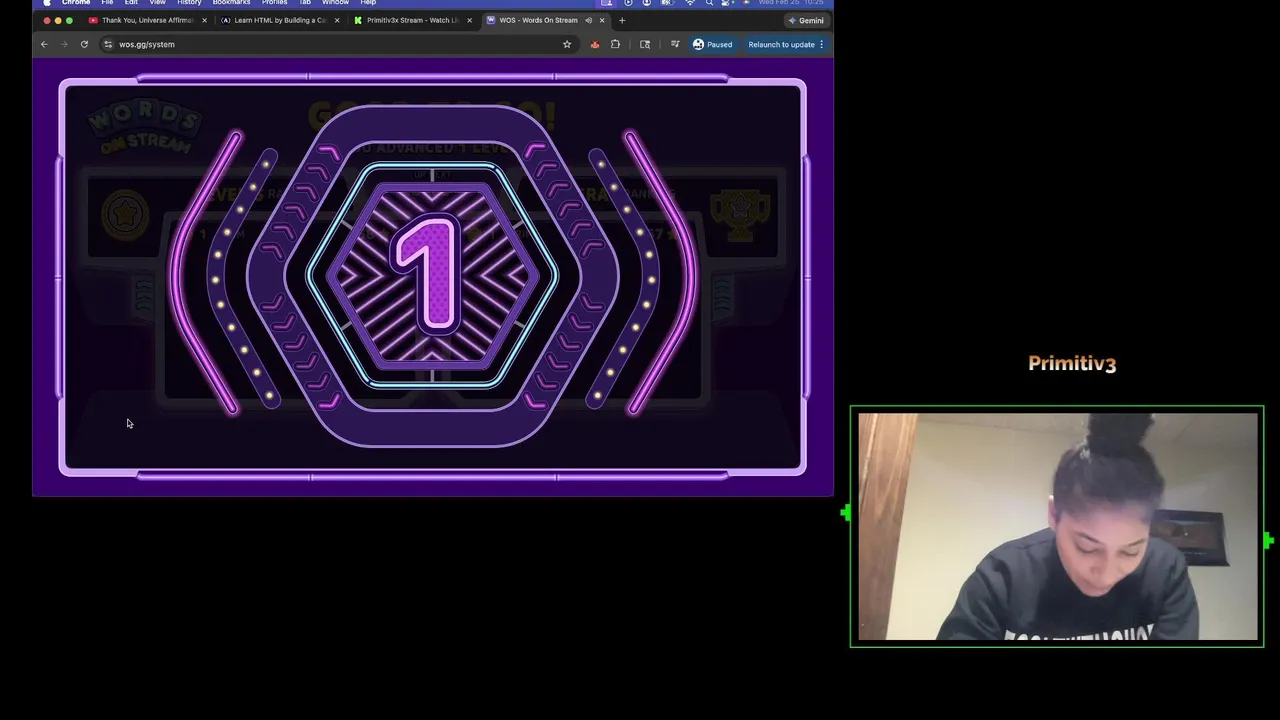This screenshot has width=1280, height=720.
Task: Click the Words On Stream logo
Action: pyautogui.click(x=145, y=128)
